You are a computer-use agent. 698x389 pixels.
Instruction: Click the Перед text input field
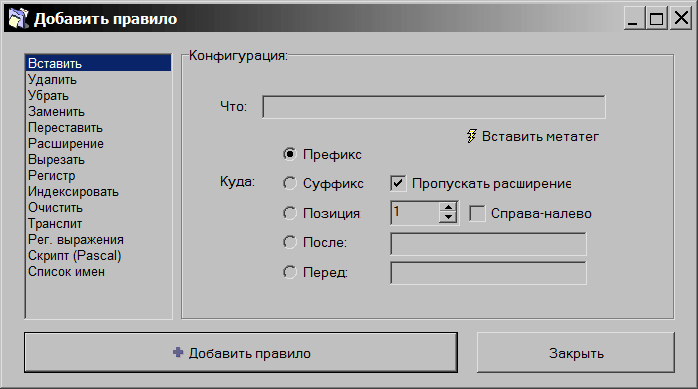pyautogui.click(x=488, y=273)
